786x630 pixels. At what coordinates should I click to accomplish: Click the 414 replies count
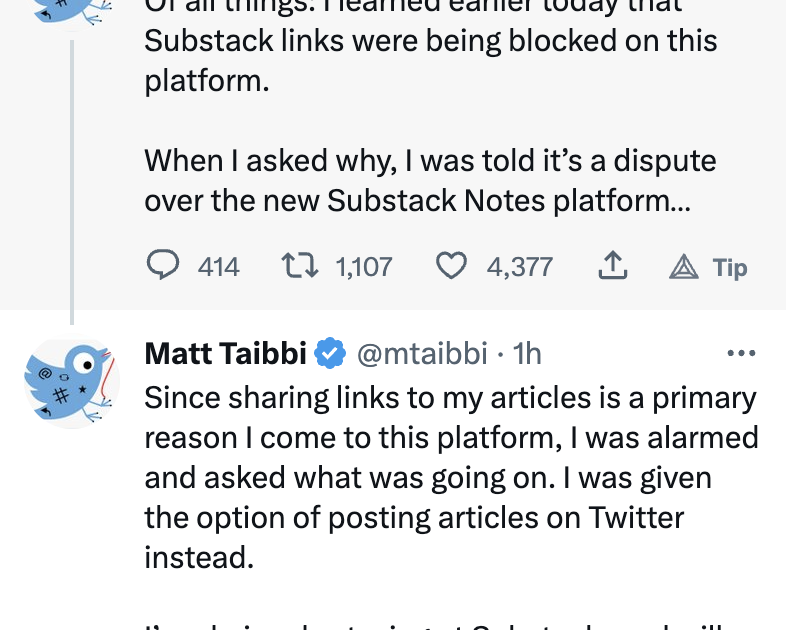(218, 267)
